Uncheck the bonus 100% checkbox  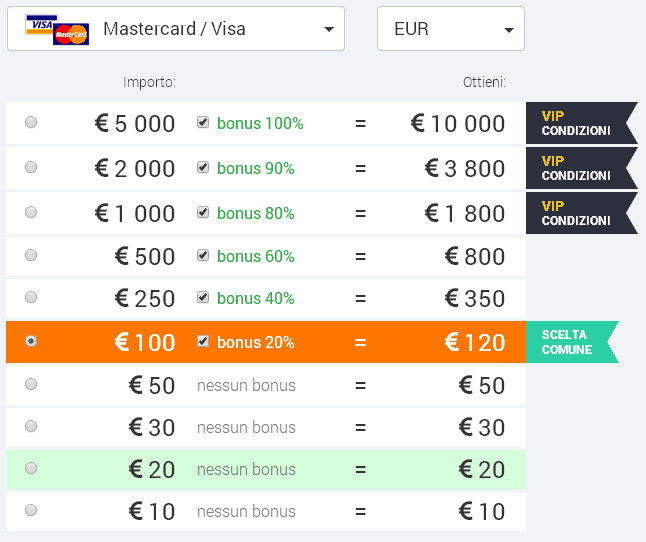click(203, 122)
